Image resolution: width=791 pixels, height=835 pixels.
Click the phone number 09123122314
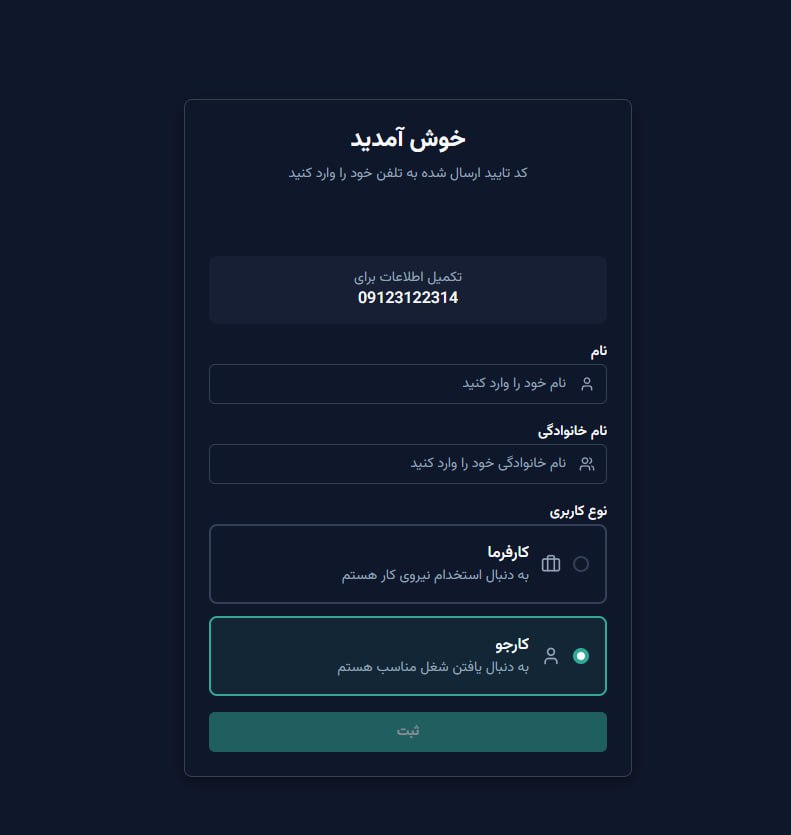click(408, 298)
